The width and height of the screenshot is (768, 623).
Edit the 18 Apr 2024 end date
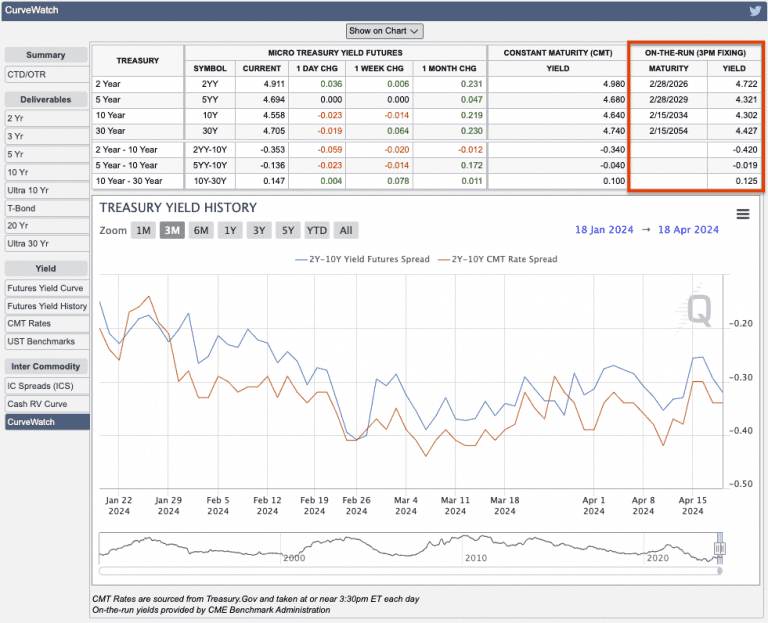point(688,230)
